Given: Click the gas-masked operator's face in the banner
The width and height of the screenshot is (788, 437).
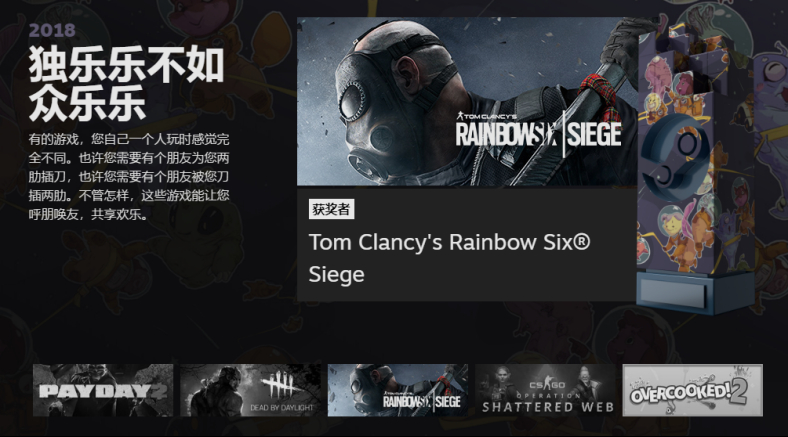Looking at the screenshot, I should (382, 116).
